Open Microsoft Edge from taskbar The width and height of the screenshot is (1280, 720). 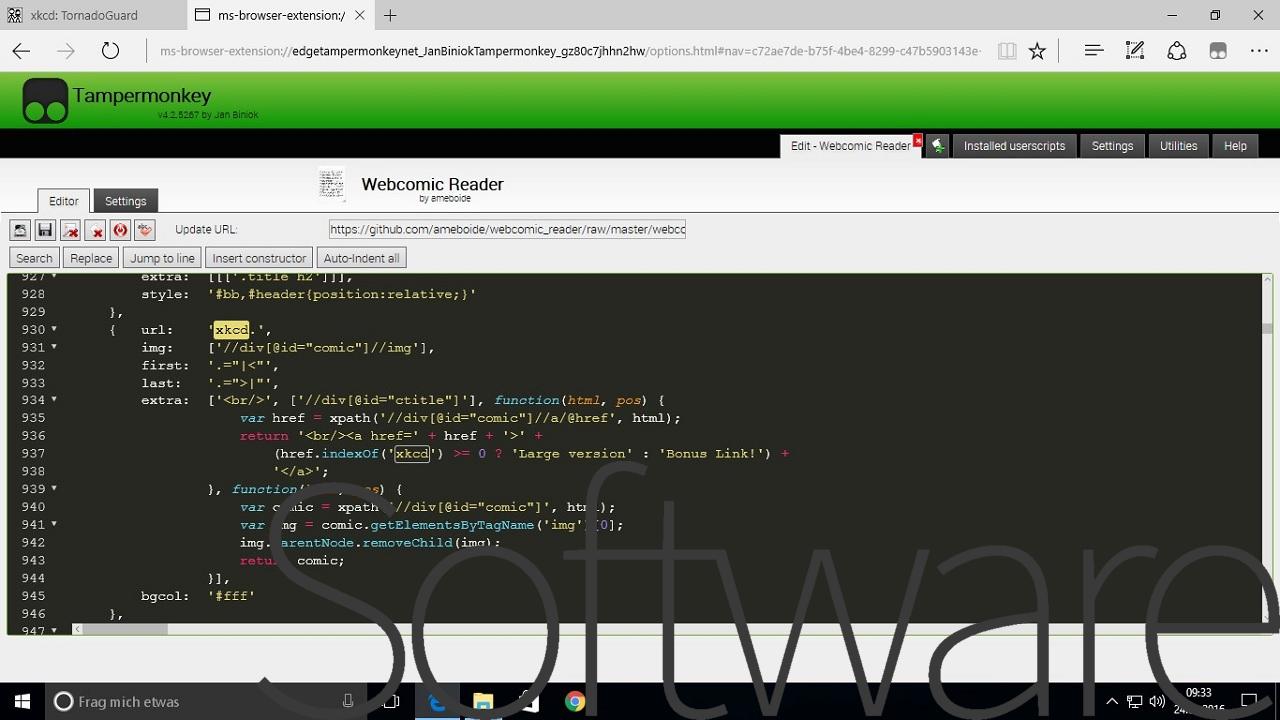click(437, 701)
